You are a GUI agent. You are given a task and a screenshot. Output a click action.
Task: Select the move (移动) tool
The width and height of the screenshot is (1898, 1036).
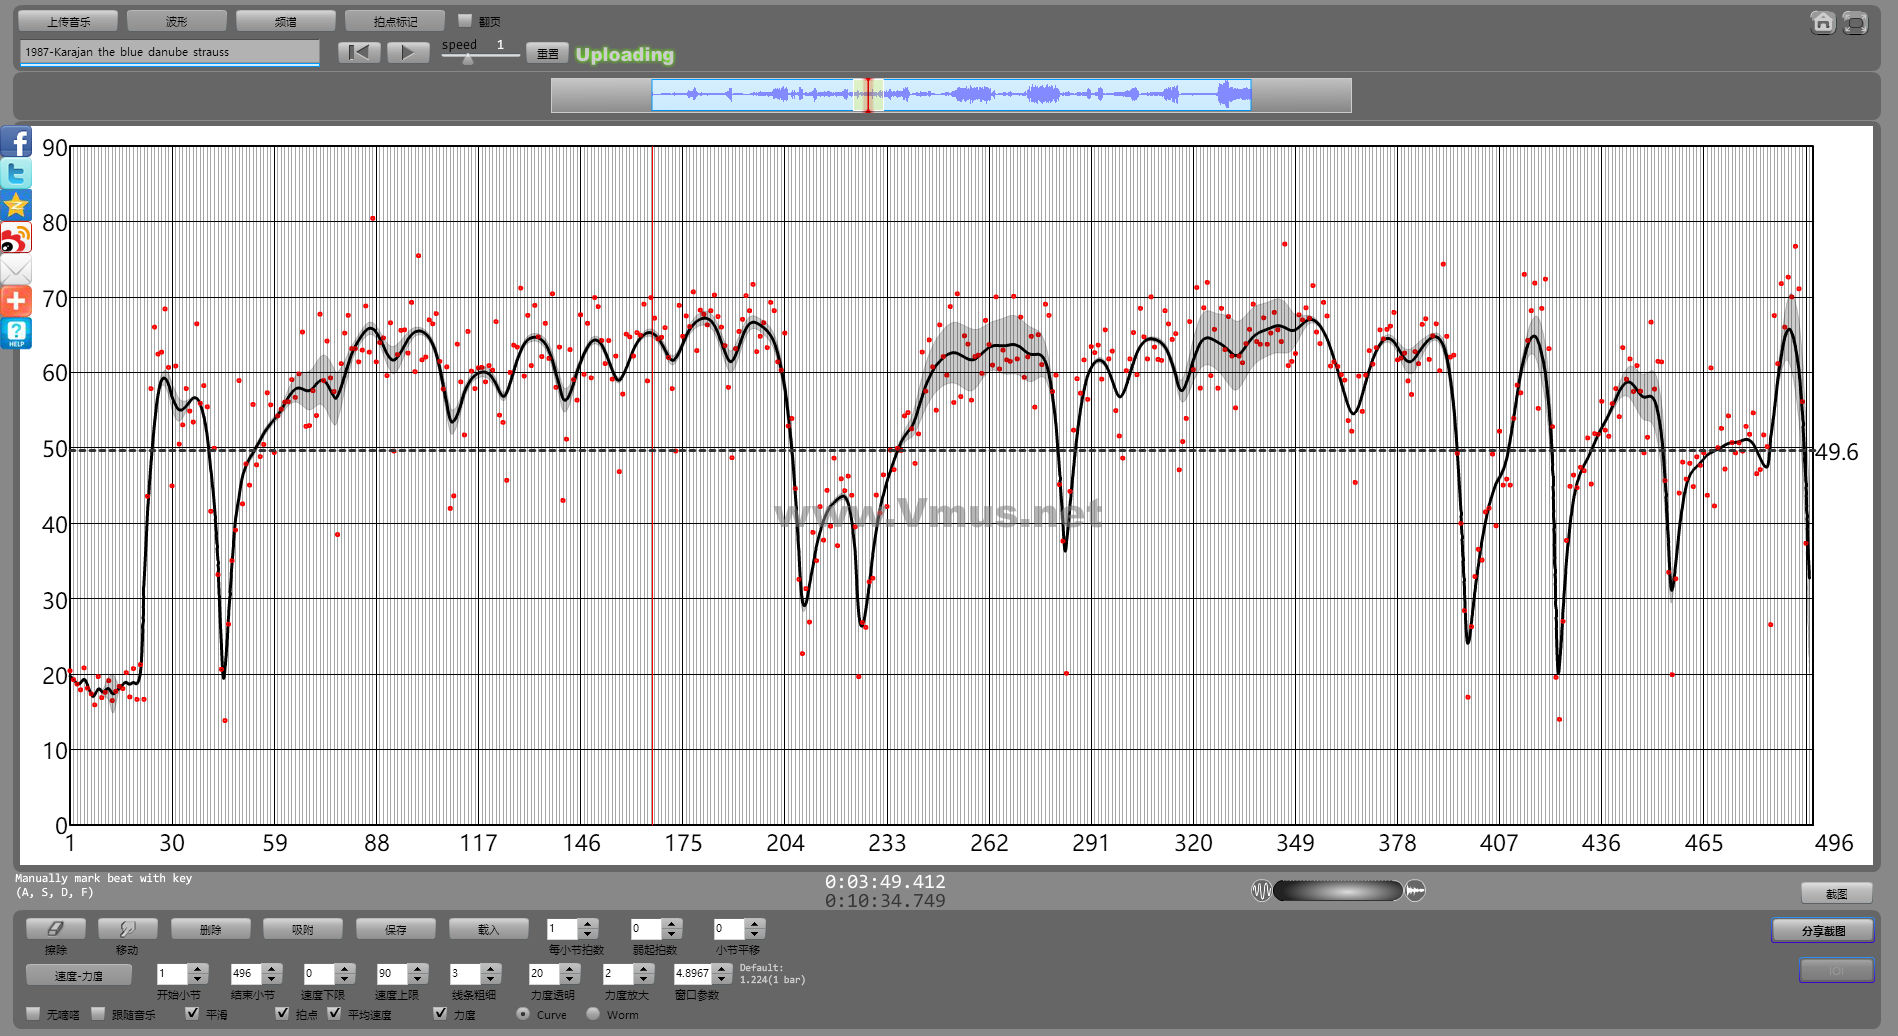[x=127, y=929]
